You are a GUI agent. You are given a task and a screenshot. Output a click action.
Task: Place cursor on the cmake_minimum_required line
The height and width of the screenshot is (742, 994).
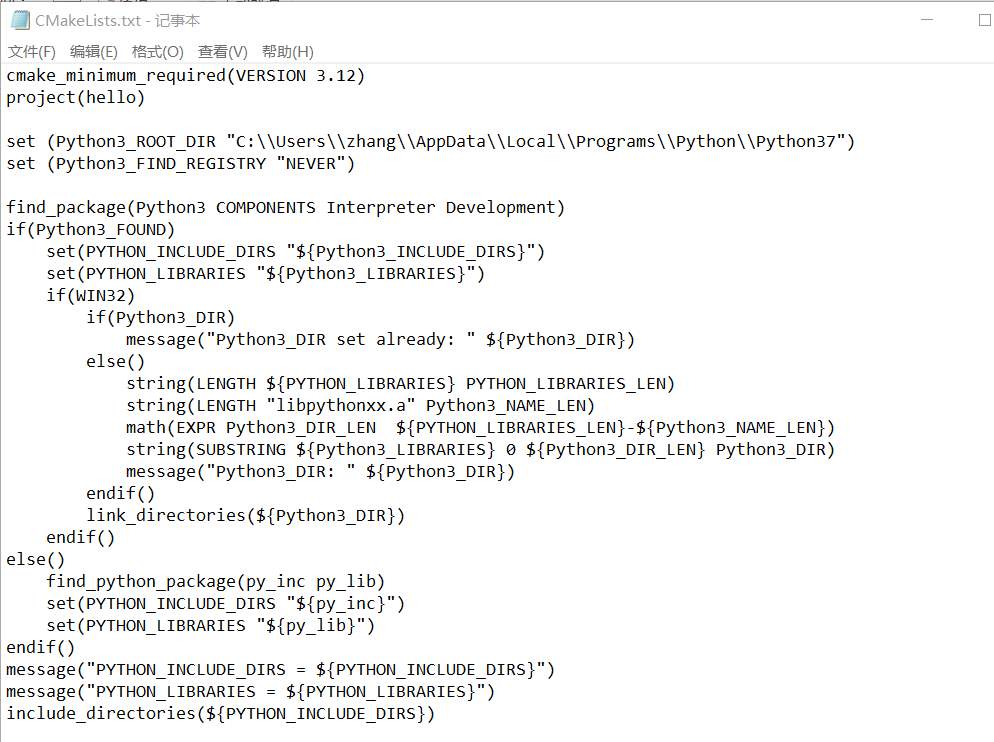point(185,76)
